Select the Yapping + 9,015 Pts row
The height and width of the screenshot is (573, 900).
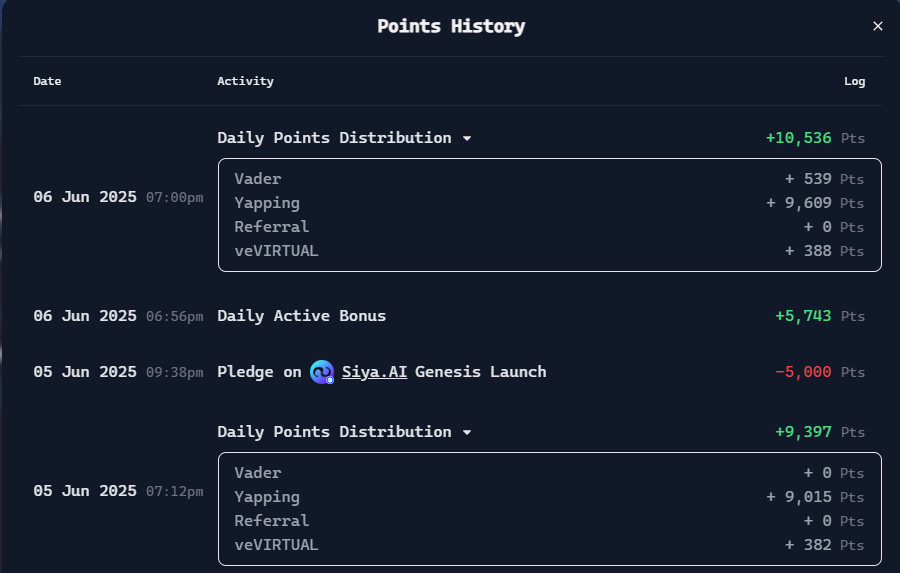click(x=549, y=497)
